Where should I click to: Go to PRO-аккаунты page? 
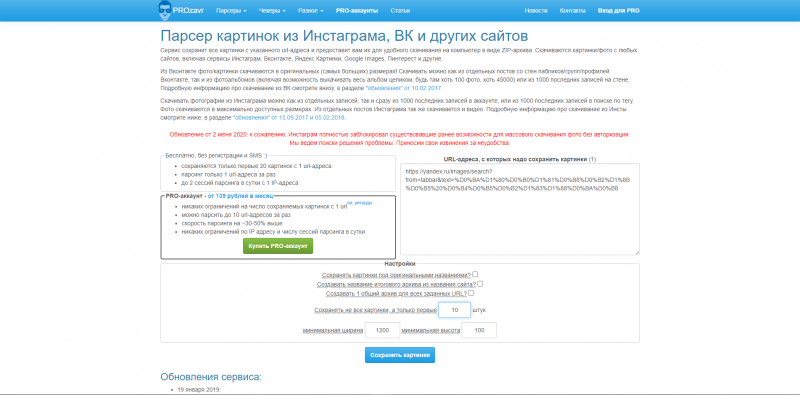(x=357, y=11)
